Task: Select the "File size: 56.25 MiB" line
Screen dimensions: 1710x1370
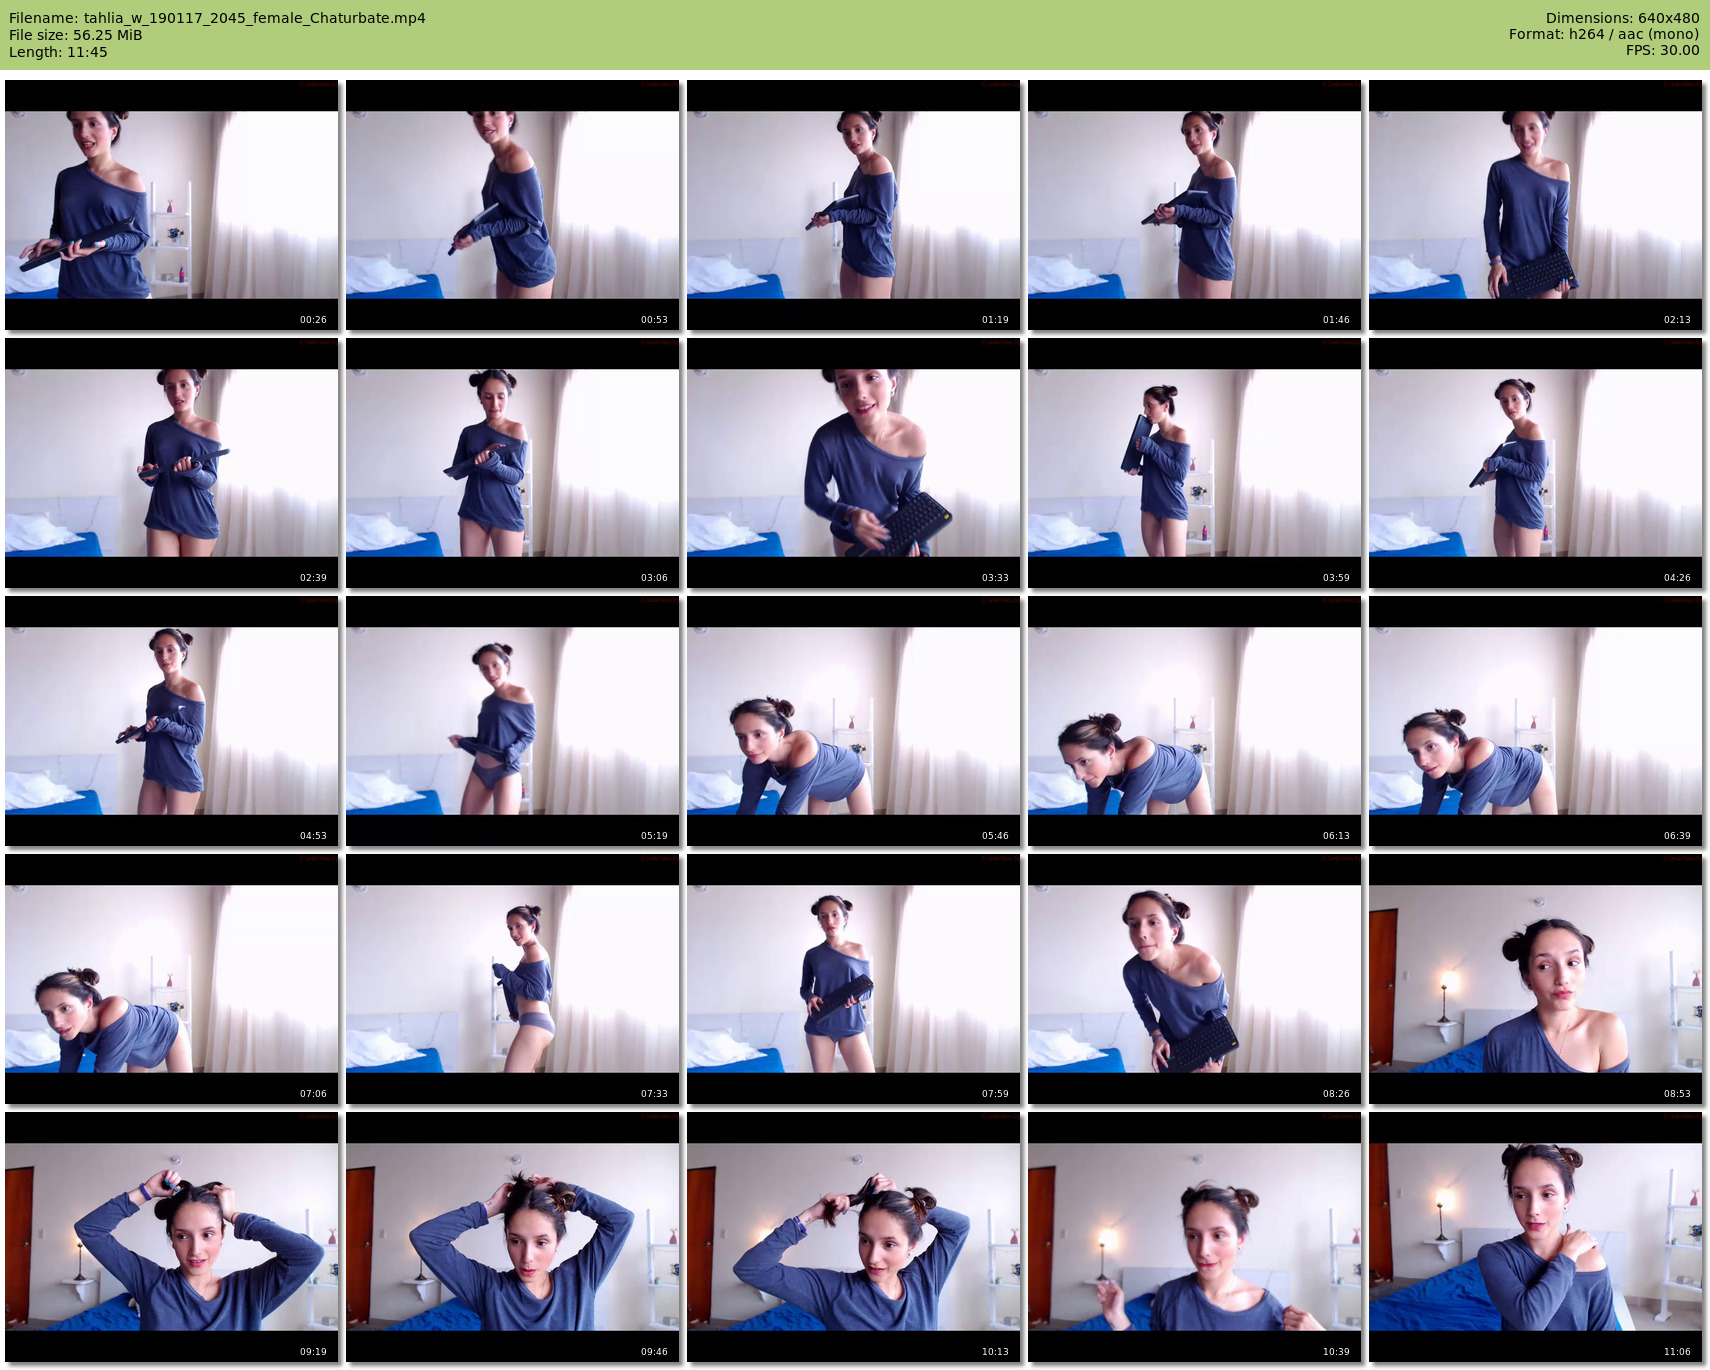Action: click(76, 35)
